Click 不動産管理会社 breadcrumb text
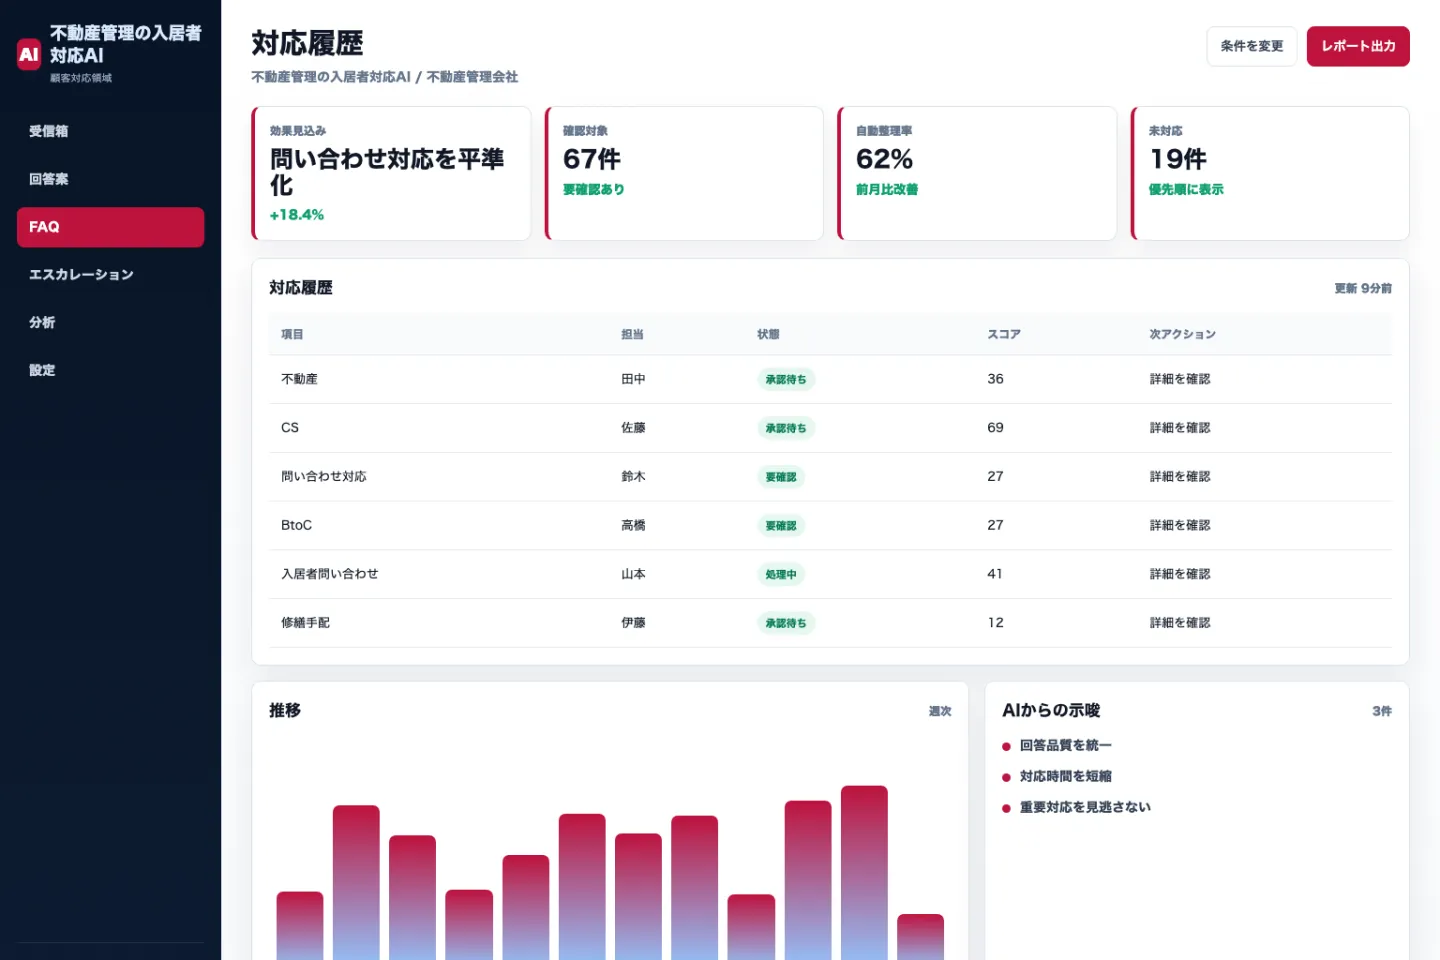The width and height of the screenshot is (1440, 960). coord(472,77)
